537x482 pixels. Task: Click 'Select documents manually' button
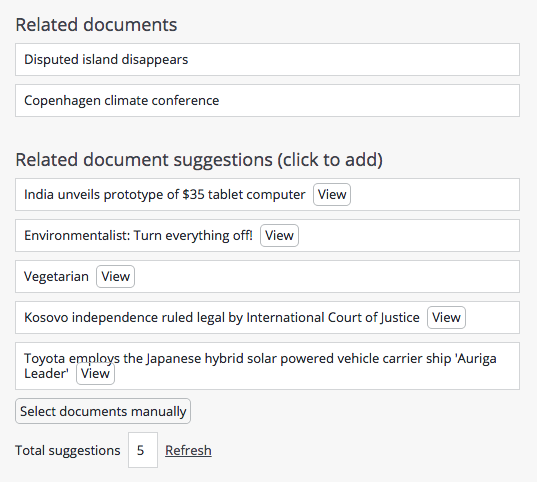point(103,411)
